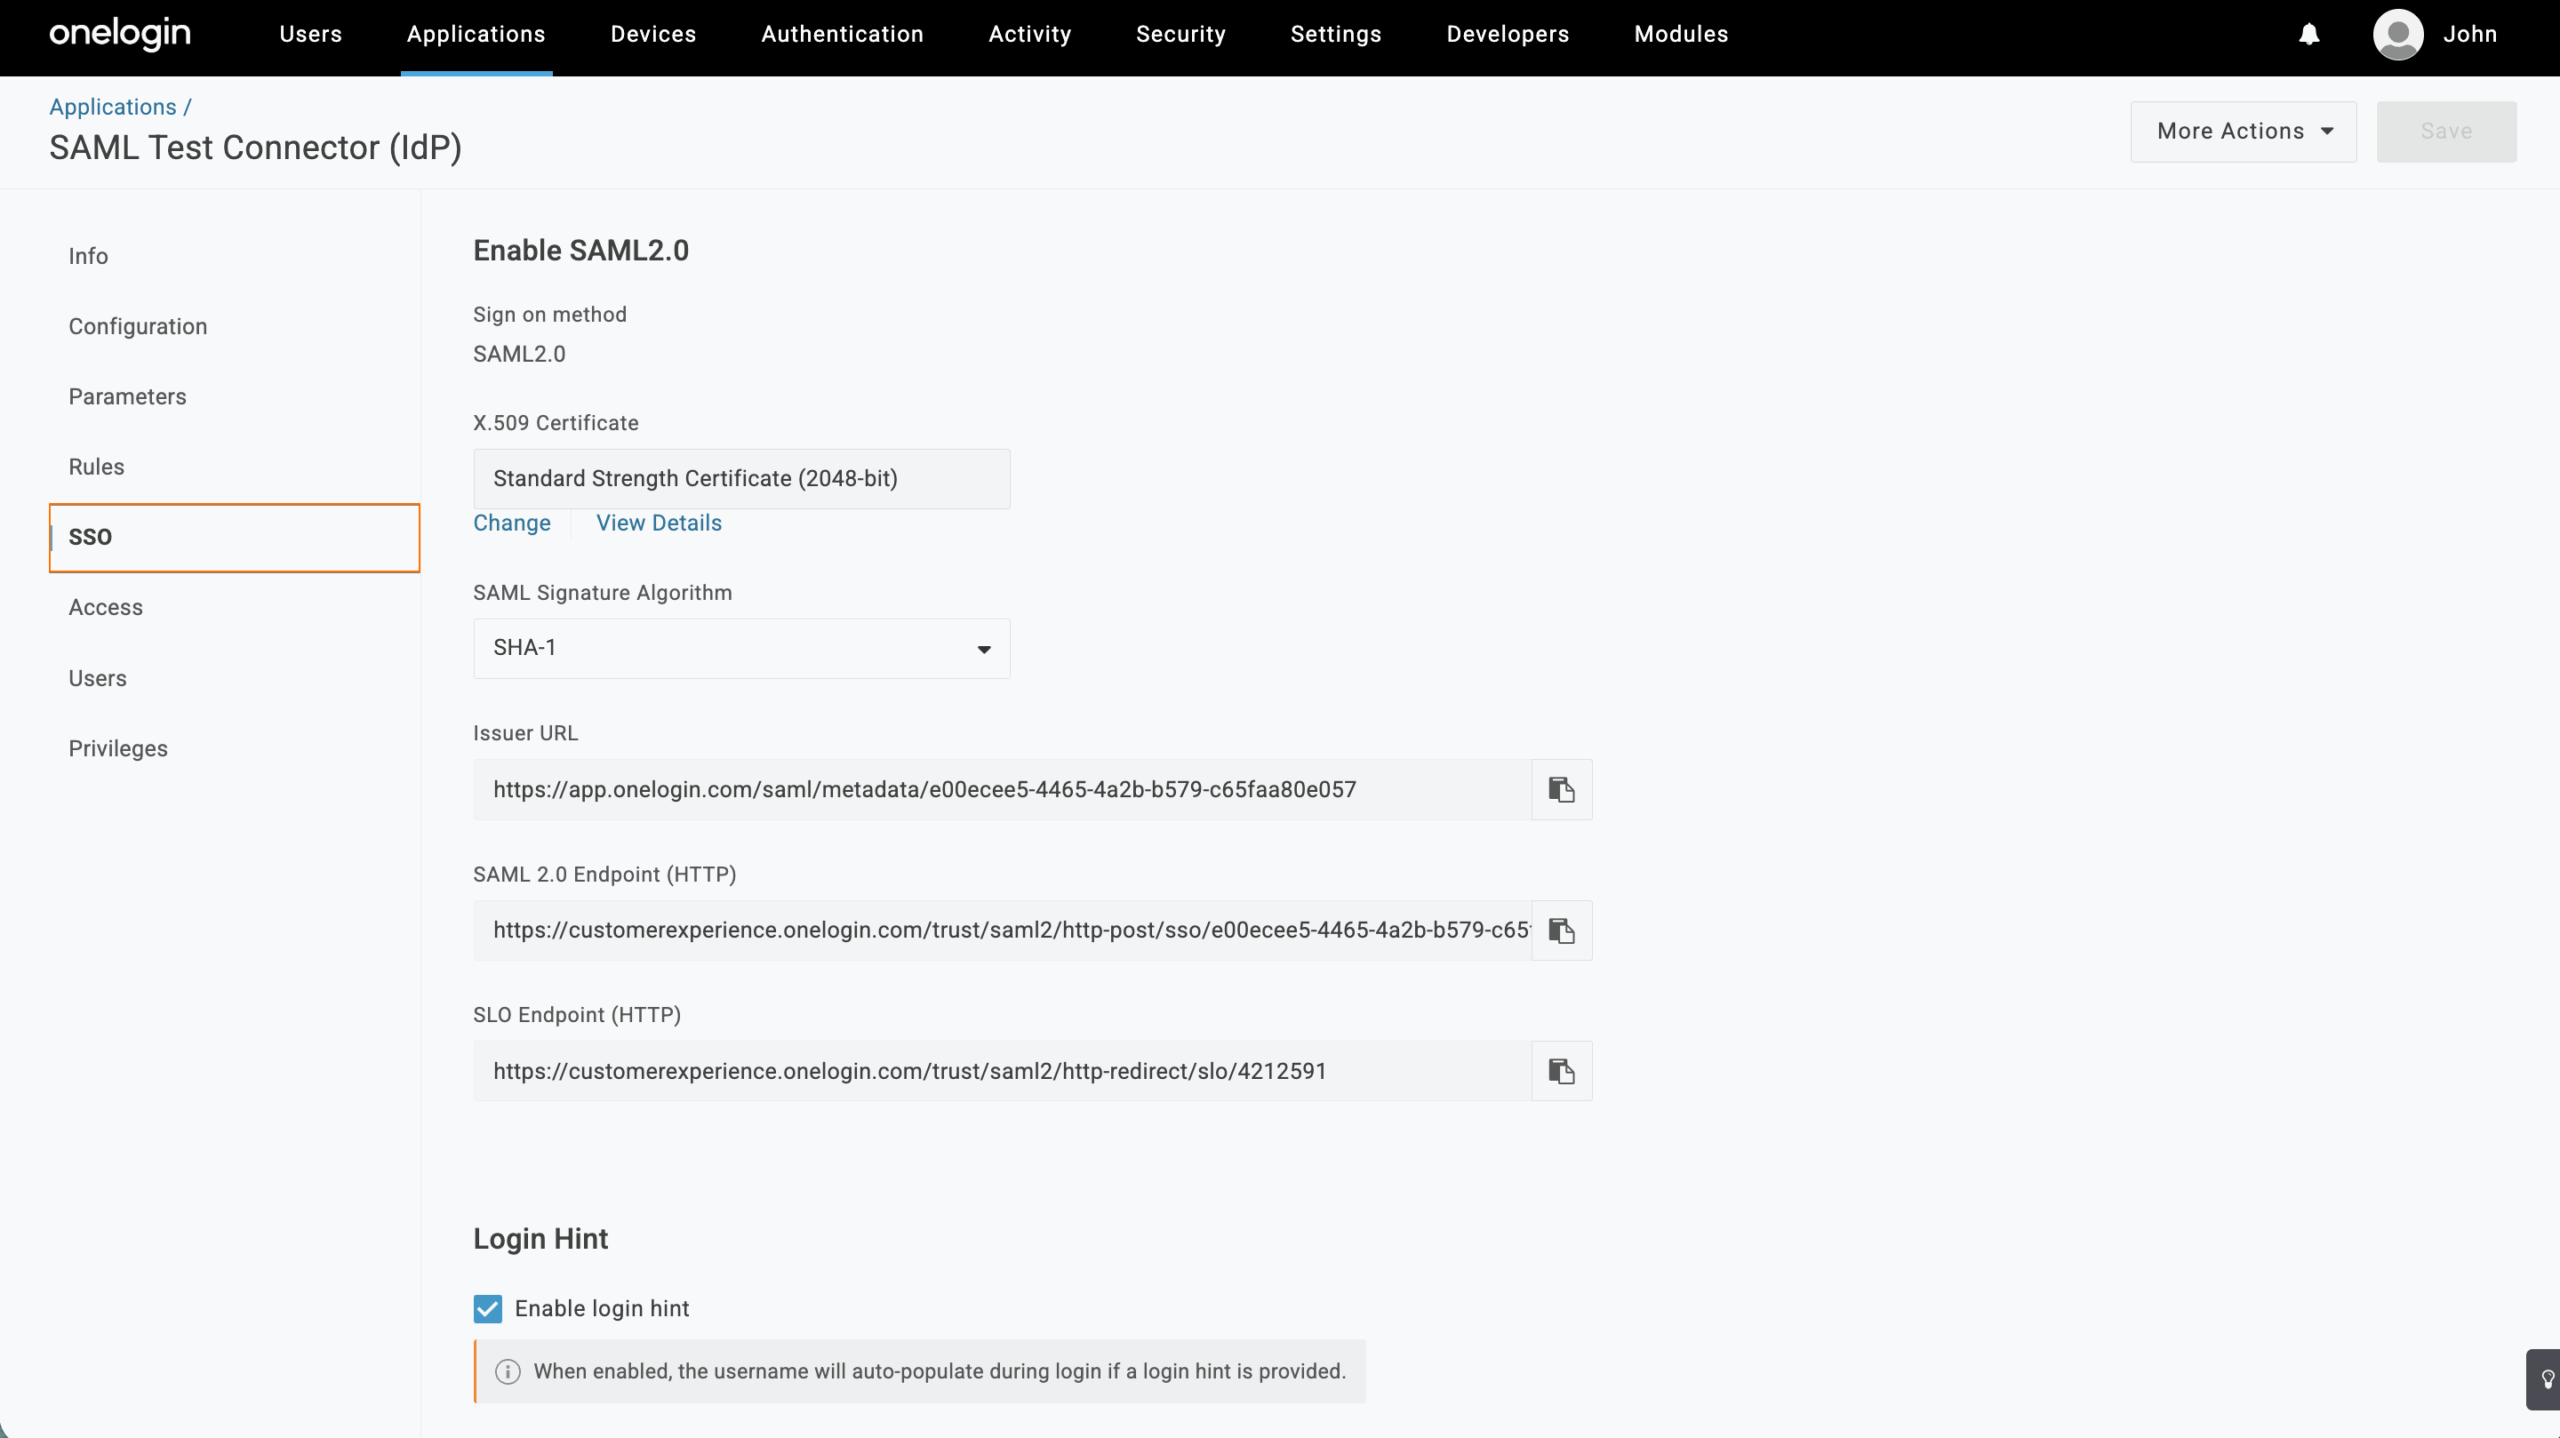
Task: Click the onelogin logo
Action: [x=119, y=33]
